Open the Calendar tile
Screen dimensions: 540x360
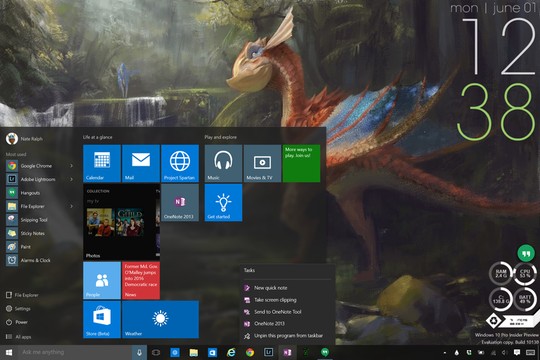pyautogui.click(x=102, y=163)
